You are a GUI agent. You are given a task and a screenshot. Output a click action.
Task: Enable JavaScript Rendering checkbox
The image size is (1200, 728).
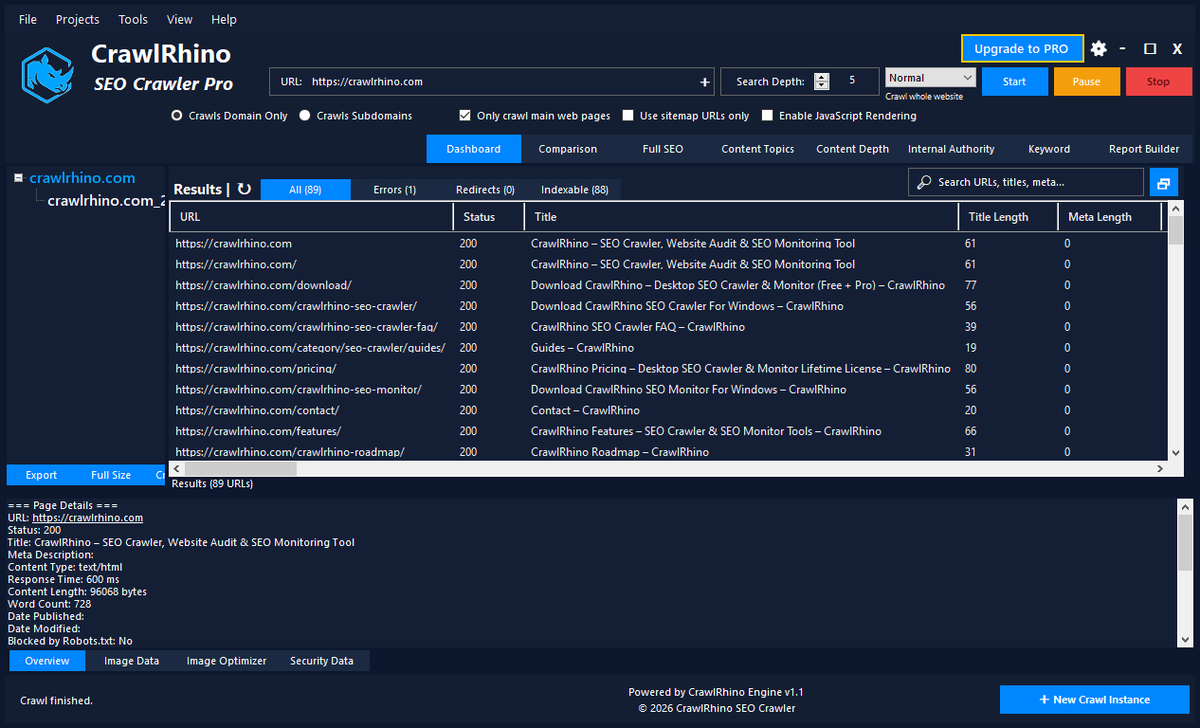[x=767, y=116]
